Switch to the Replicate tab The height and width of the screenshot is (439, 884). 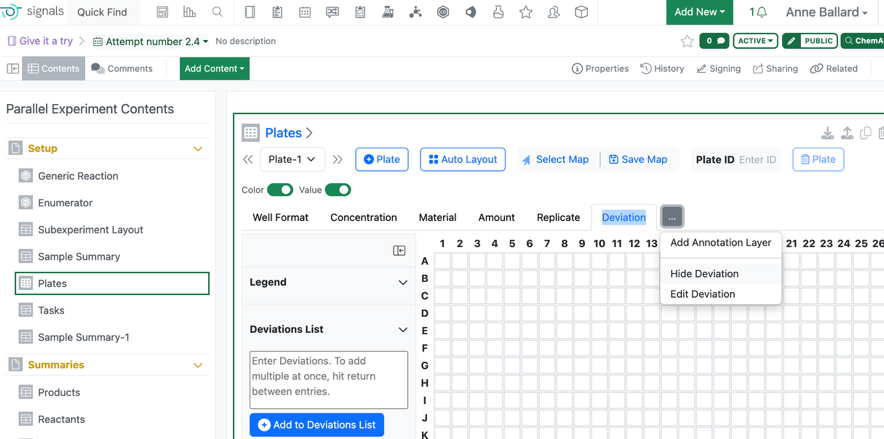point(558,218)
